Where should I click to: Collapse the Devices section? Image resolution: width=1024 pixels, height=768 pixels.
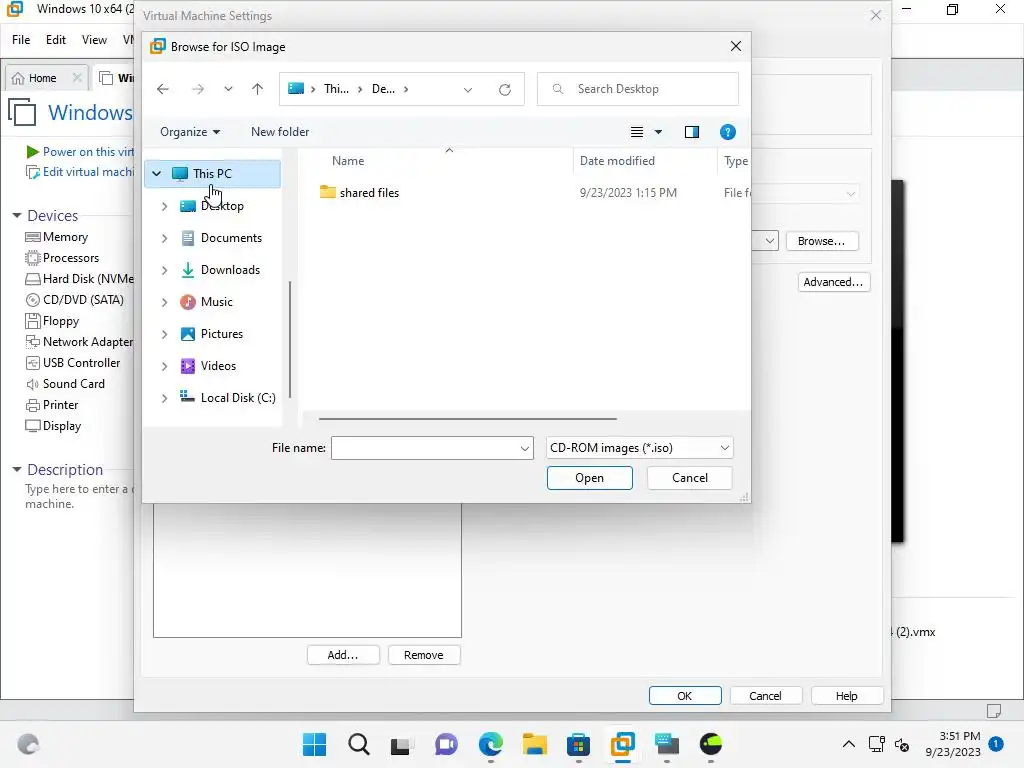[17, 216]
